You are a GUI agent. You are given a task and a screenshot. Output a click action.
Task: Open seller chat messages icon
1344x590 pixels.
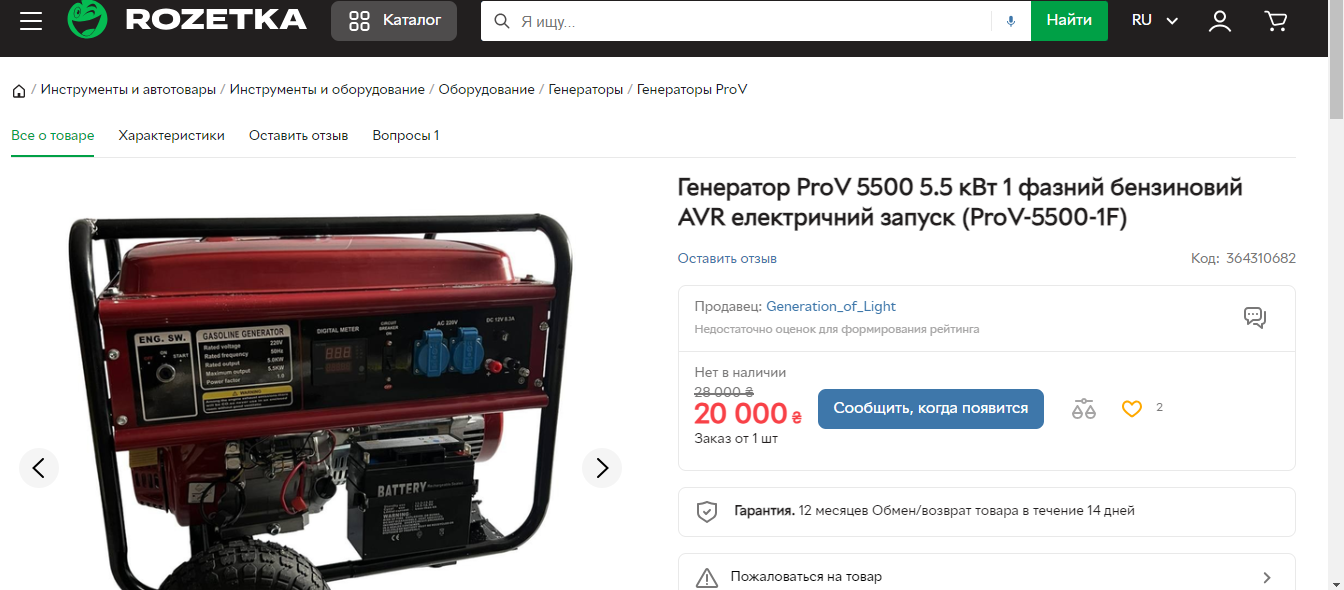[1254, 317]
